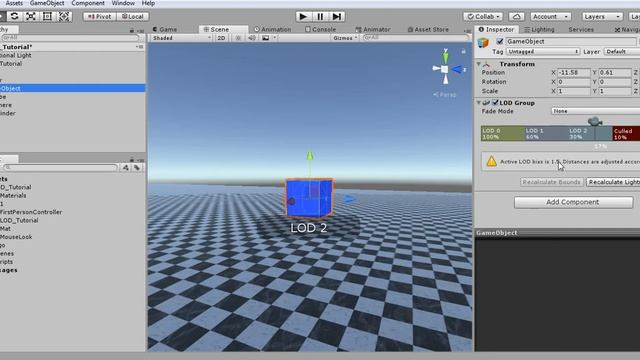Collapse the Transform component
The height and width of the screenshot is (360, 640).
click(x=479, y=64)
